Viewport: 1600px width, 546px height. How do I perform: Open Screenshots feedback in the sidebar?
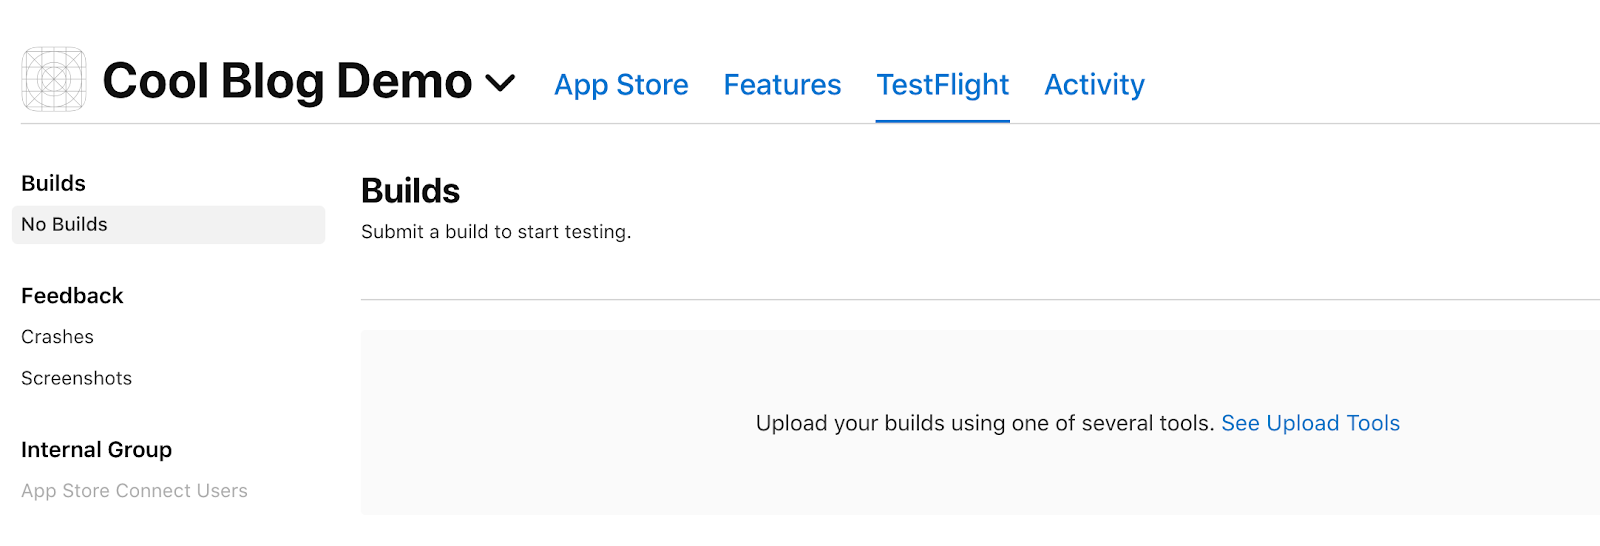pyautogui.click(x=77, y=378)
